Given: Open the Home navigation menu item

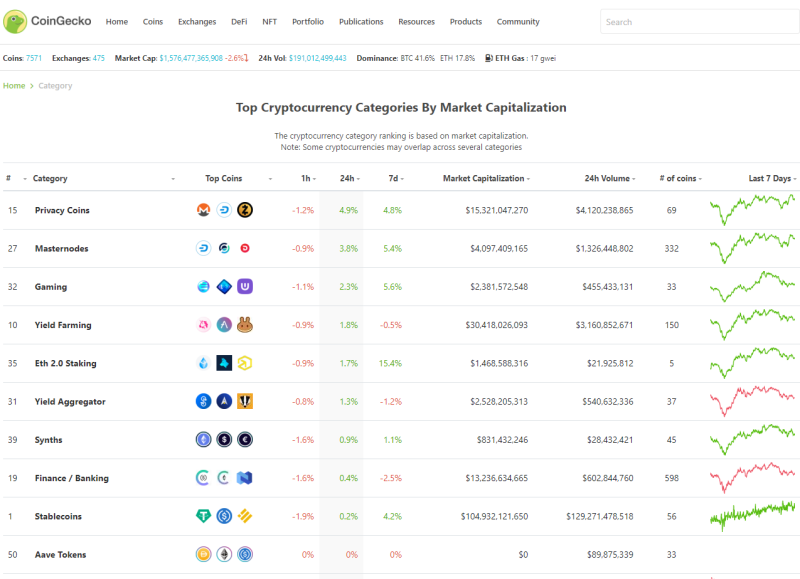Looking at the screenshot, I should [x=117, y=21].
